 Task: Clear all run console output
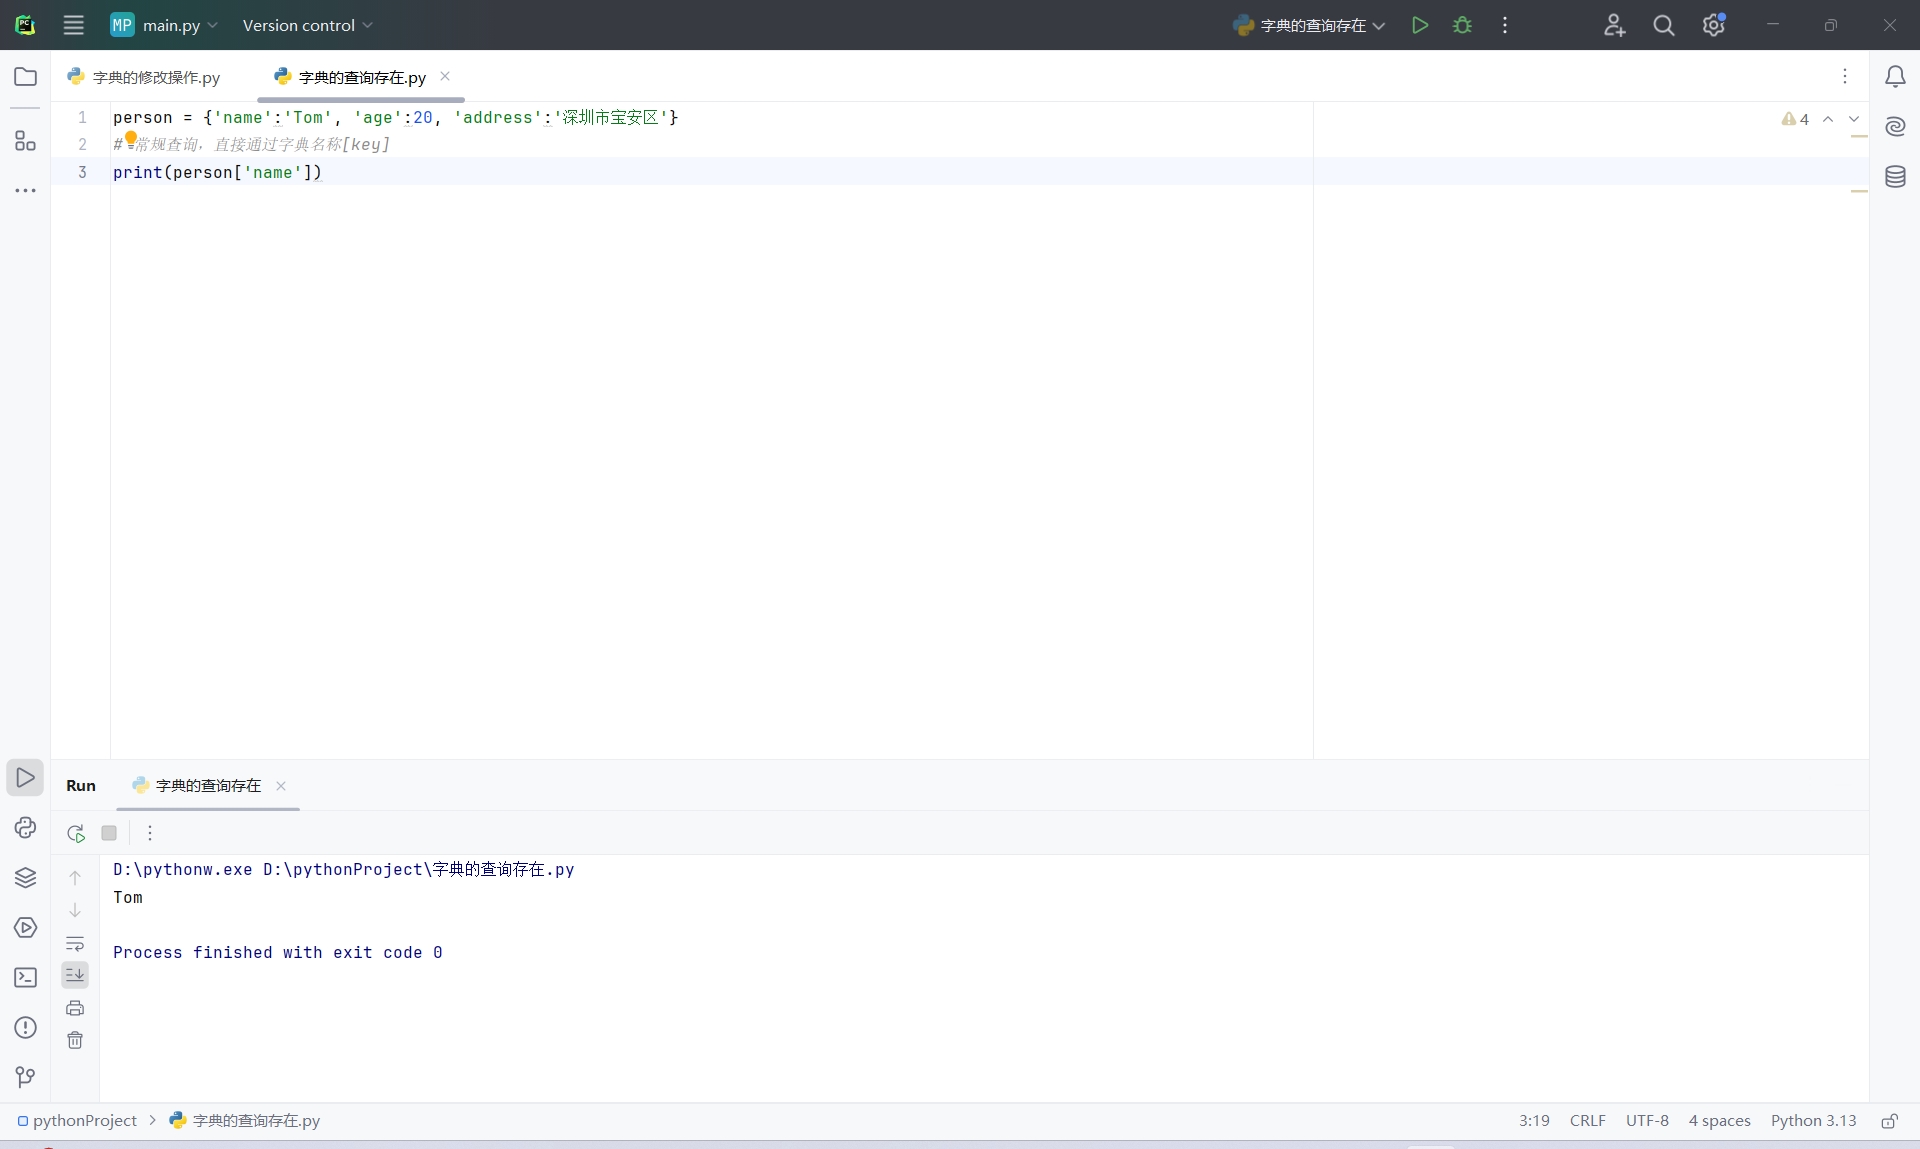pos(75,1041)
